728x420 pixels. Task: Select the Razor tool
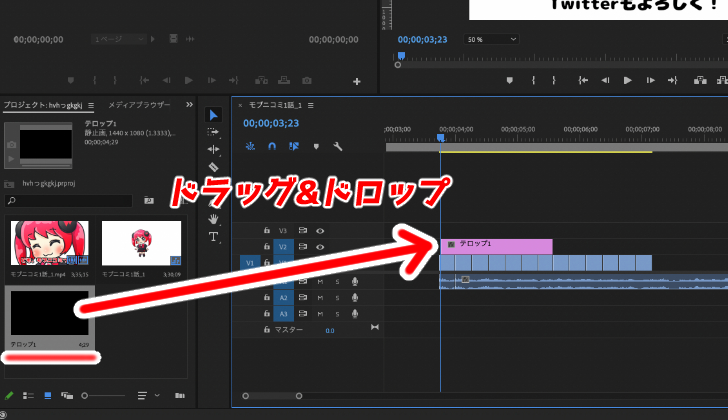(213, 167)
